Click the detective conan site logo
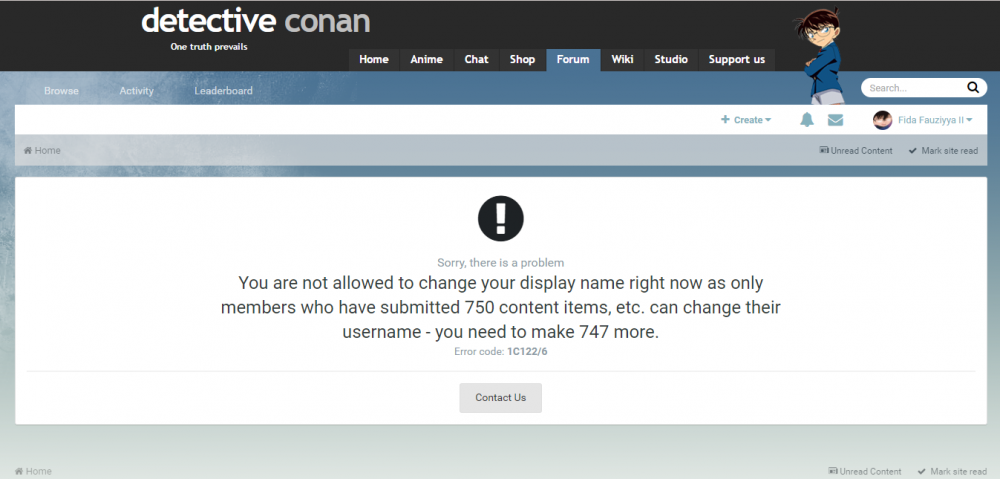The height and width of the screenshot is (479, 1000). point(255,22)
